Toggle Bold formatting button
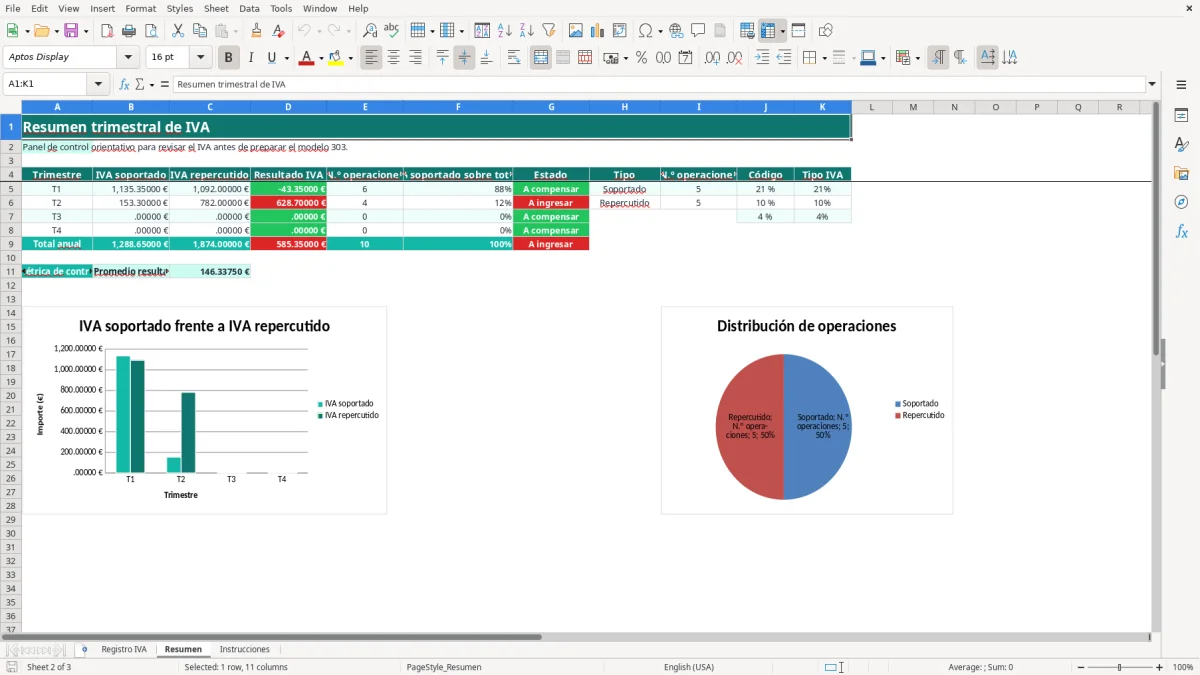The image size is (1200, 675). [229, 58]
